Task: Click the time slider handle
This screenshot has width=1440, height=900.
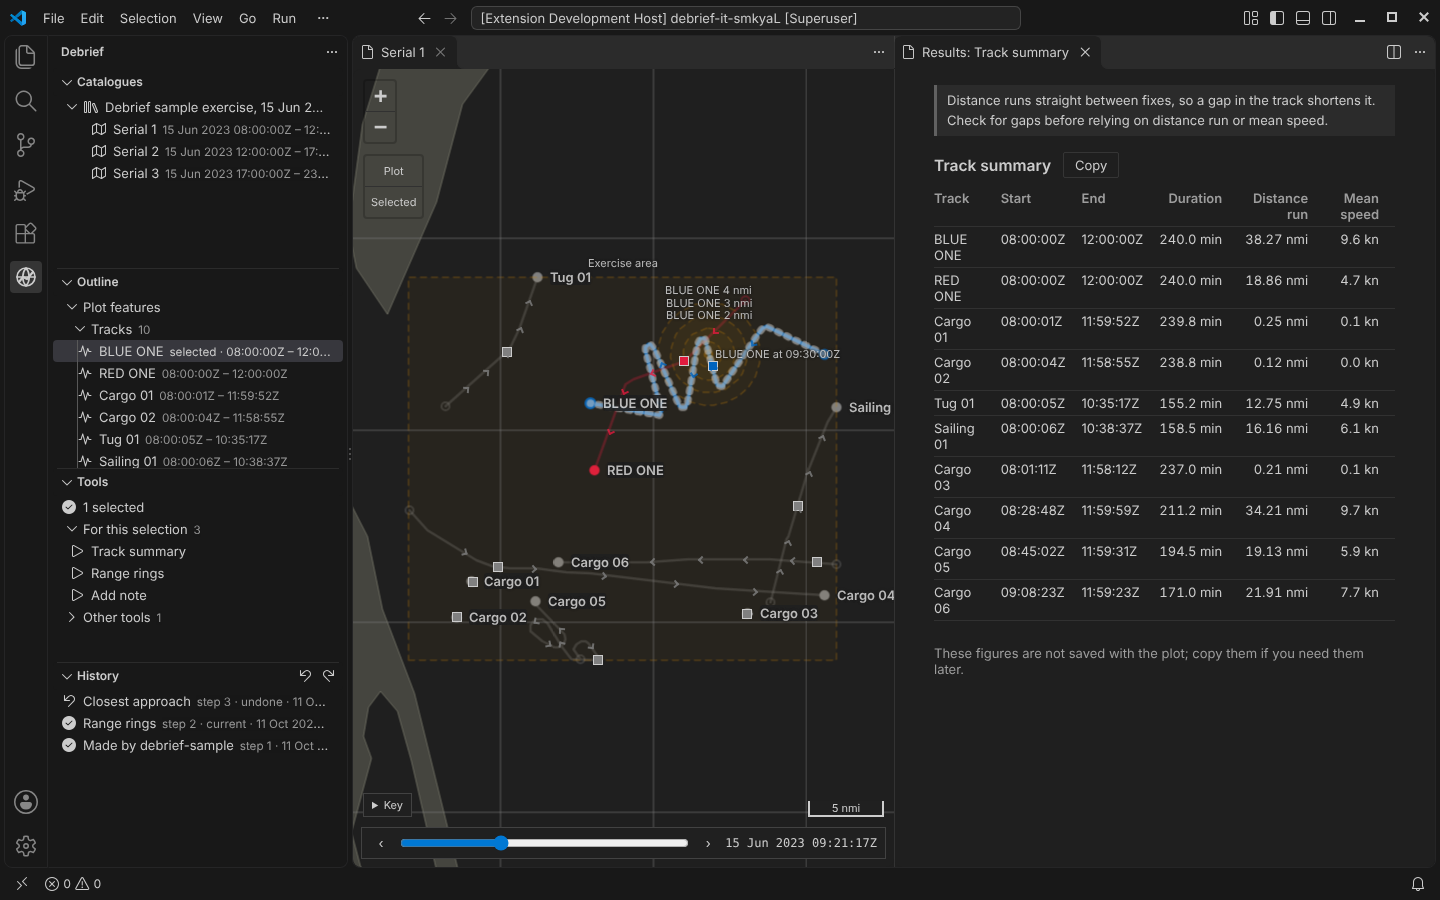Action: [x=501, y=843]
